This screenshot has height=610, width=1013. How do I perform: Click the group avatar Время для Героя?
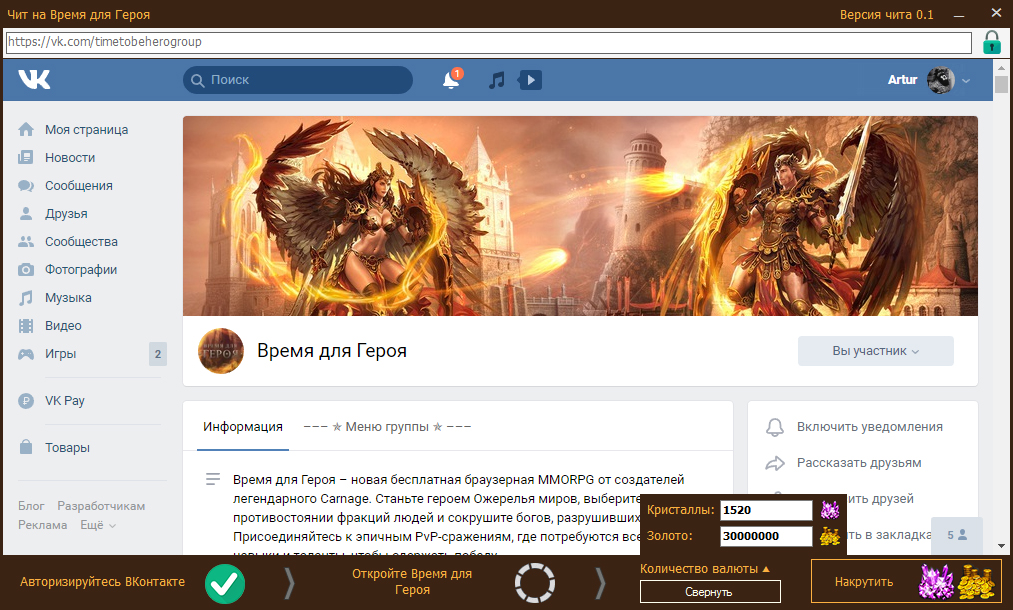coord(221,351)
